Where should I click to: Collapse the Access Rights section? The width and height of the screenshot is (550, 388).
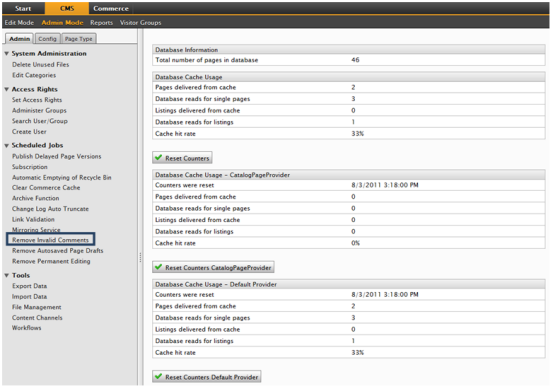pos(7,89)
